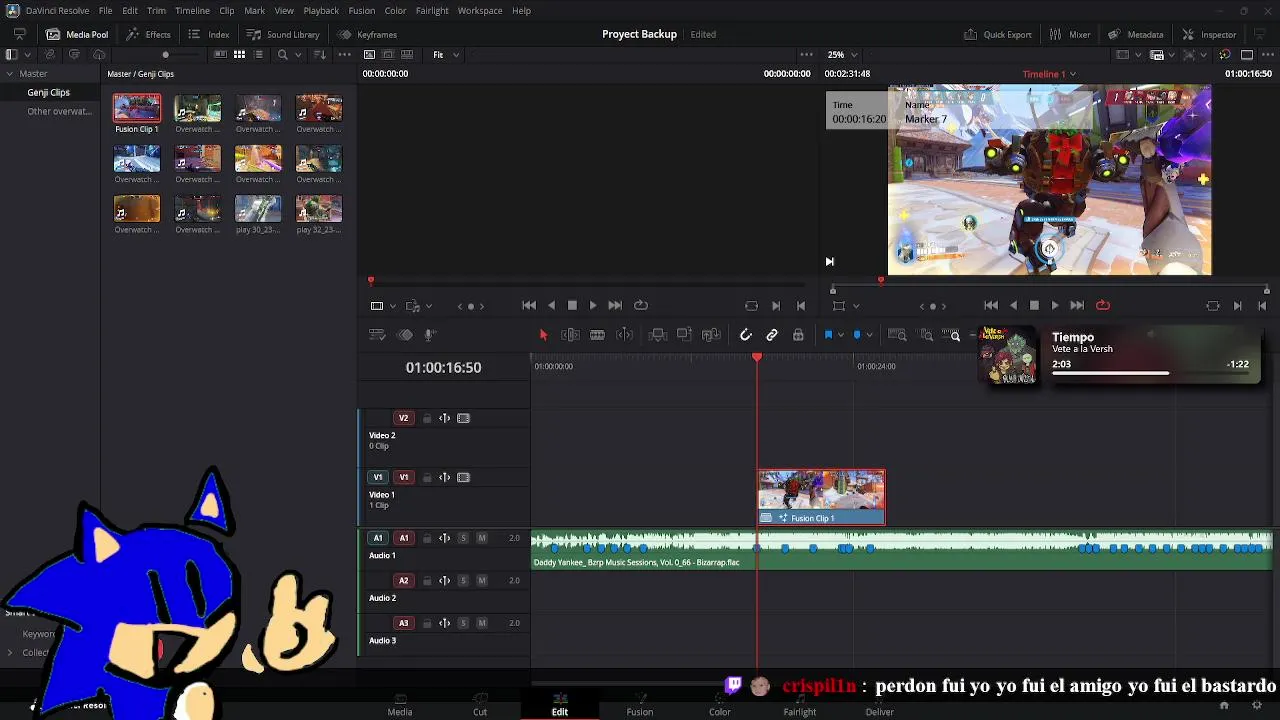The image size is (1280, 720).
Task: Open the Index panel
Action: (x=209, y=34)
